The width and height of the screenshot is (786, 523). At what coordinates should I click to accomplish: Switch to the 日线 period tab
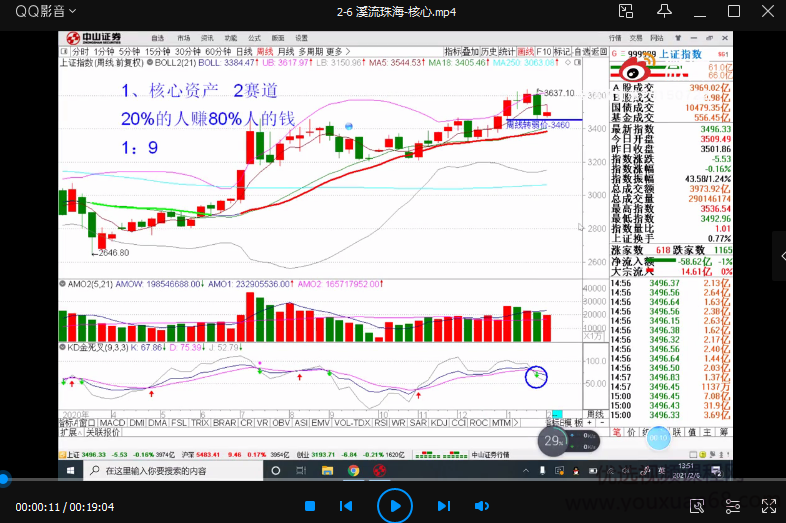tap(243, 52)
